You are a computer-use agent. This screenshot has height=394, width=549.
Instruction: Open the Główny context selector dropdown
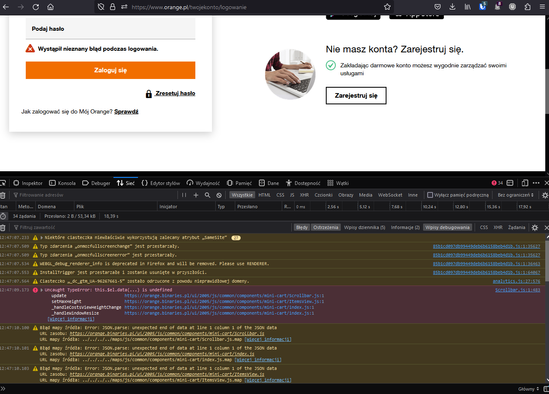[528, 389]
